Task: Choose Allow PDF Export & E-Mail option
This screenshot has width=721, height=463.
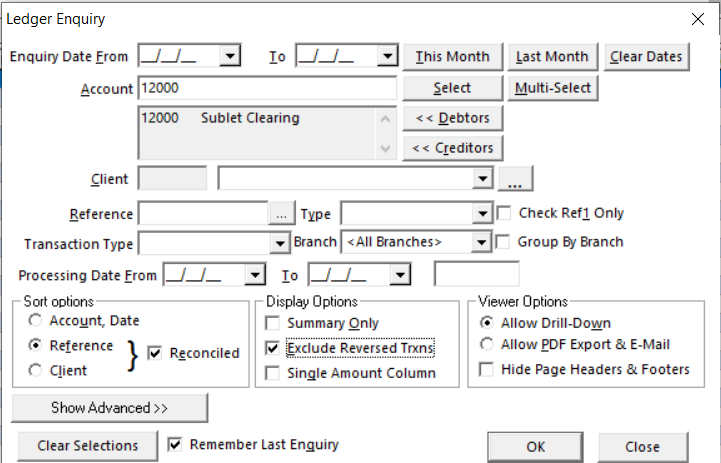Action: [487, 345]
